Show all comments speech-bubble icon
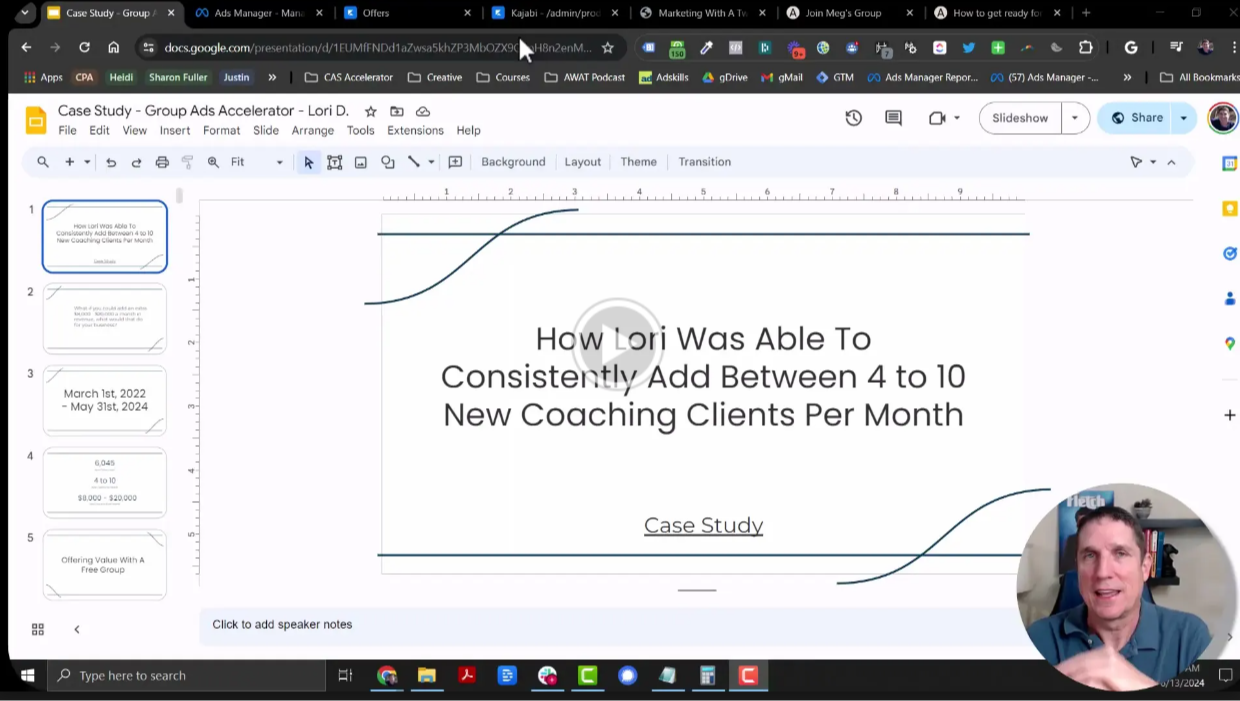1240x701 pixels. (x=893, y=118)
